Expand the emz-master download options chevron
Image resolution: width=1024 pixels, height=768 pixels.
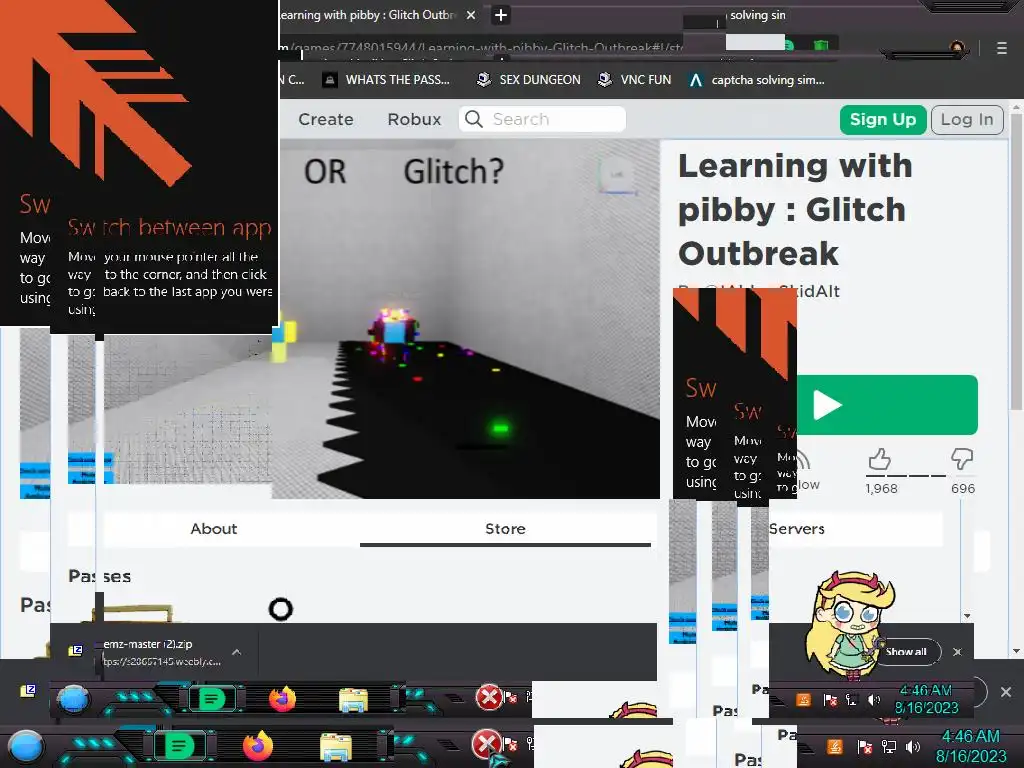(236, 652)
